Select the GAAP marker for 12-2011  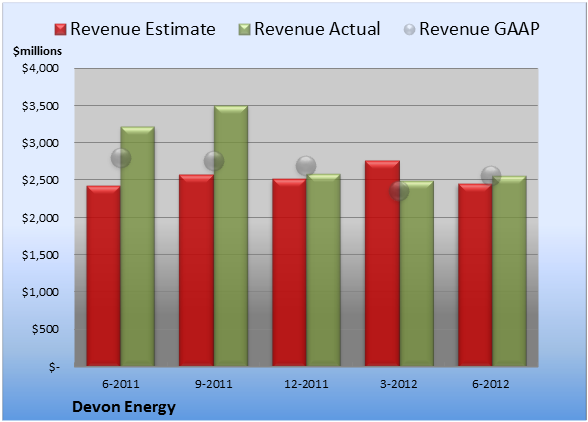(306, 166)
